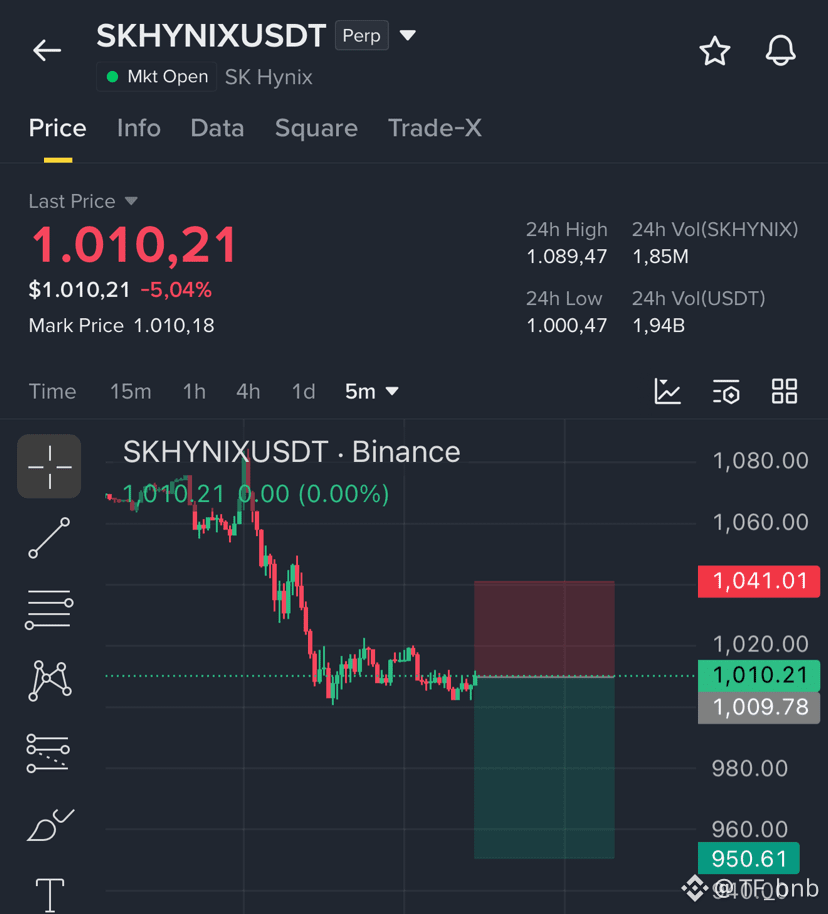Expand the SKHYNIXUSDT pair selector arrow

coord(408,36)
